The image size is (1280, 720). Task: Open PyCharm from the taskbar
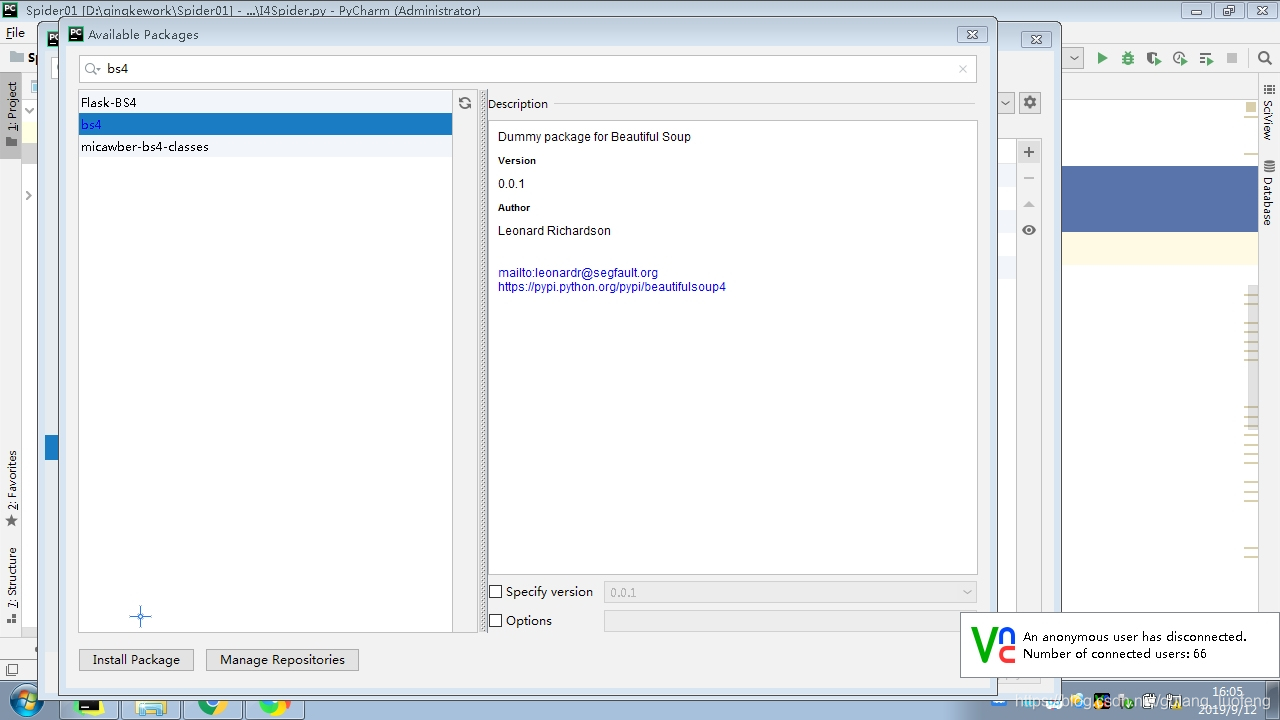pos(90,706)
